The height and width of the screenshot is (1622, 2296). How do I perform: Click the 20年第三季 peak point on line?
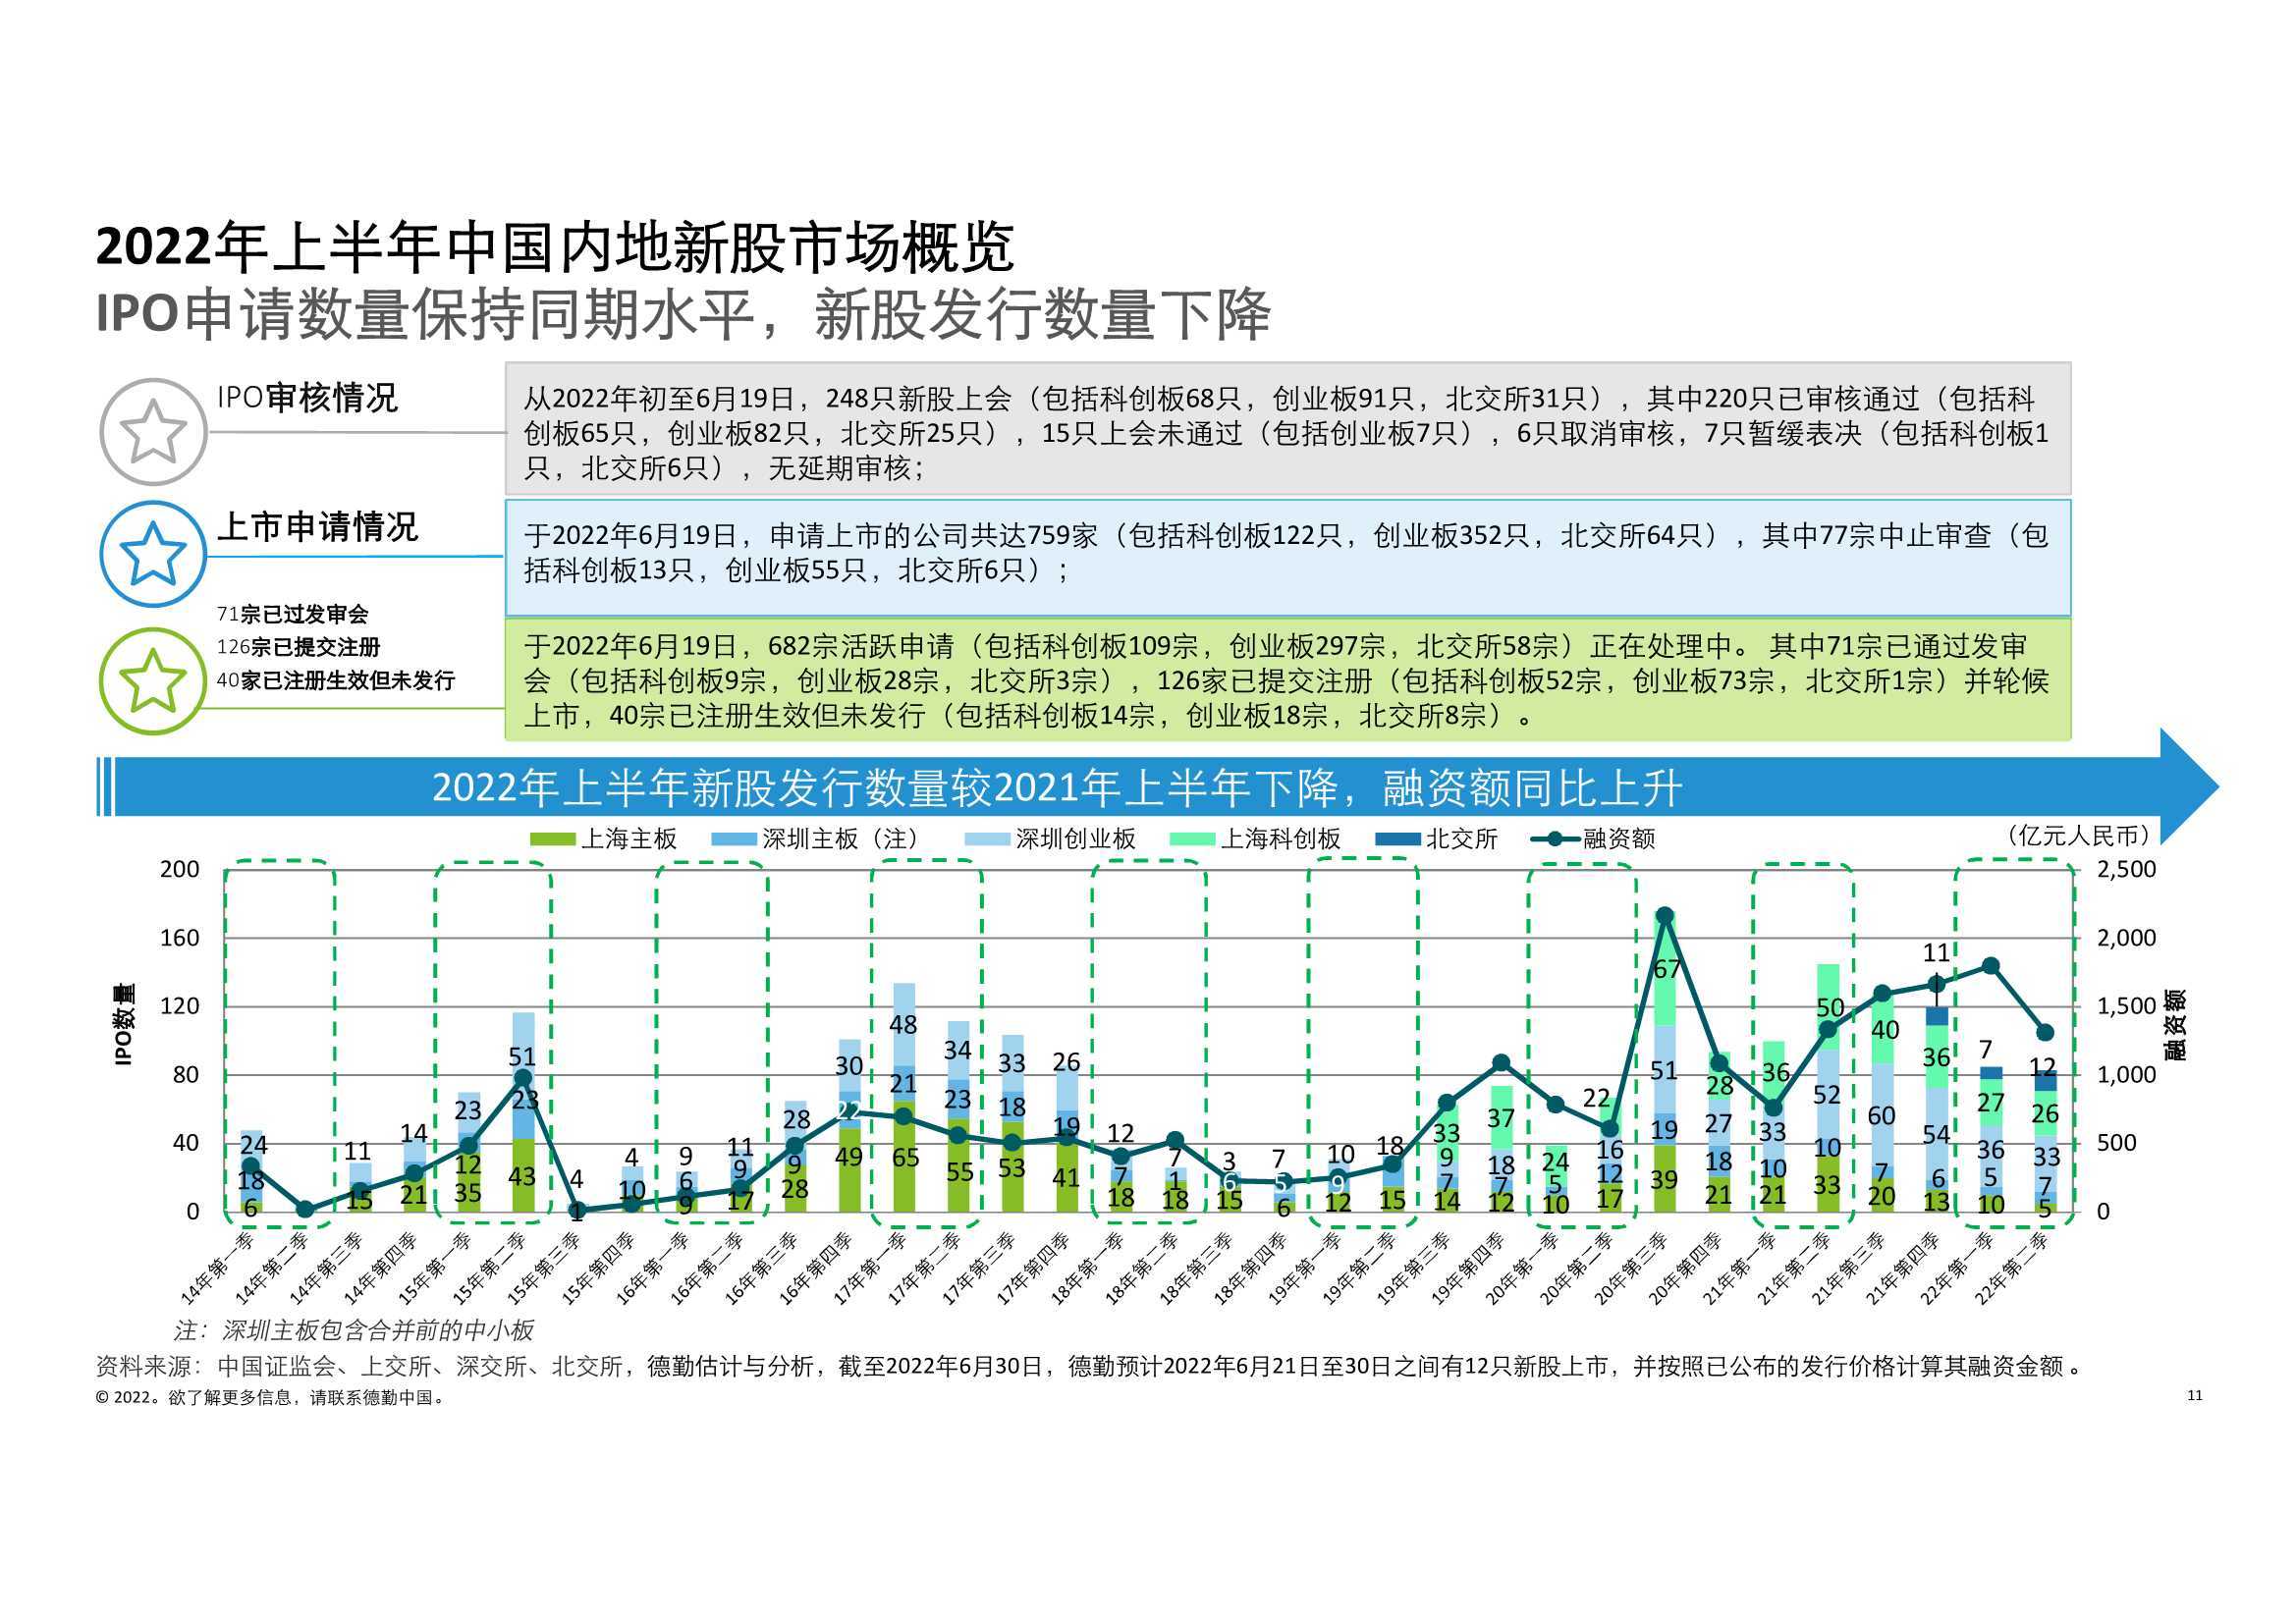(1665, 915)
